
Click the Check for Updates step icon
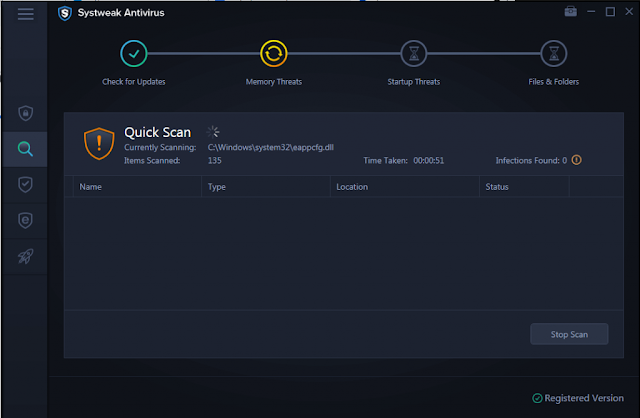click(133, 53)
